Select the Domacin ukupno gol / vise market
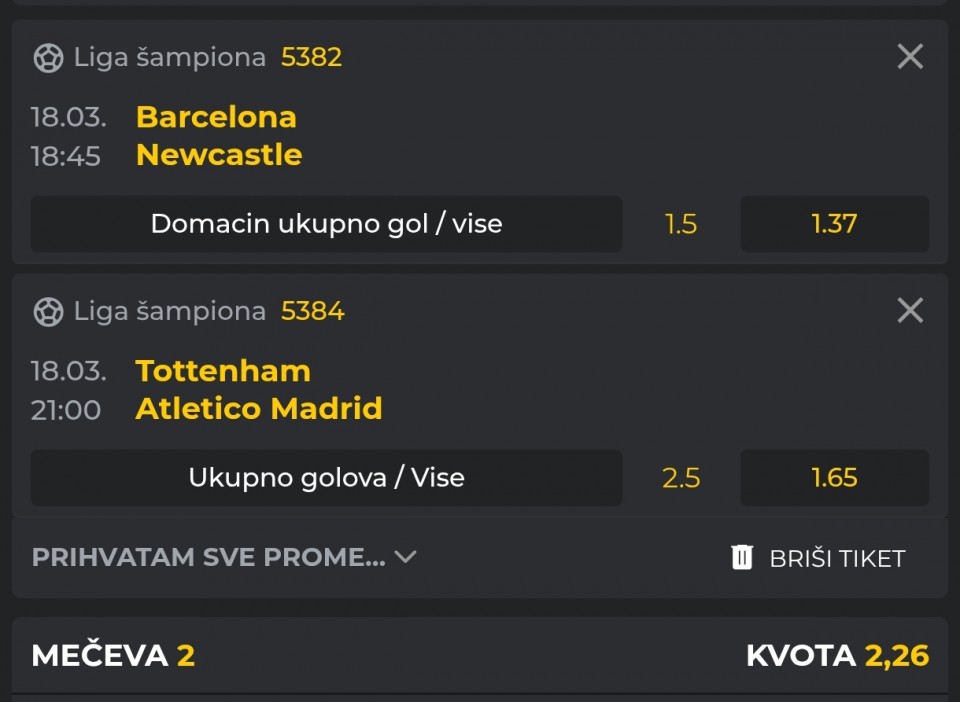Screen dimensions: 960x702 click(326, 224)
